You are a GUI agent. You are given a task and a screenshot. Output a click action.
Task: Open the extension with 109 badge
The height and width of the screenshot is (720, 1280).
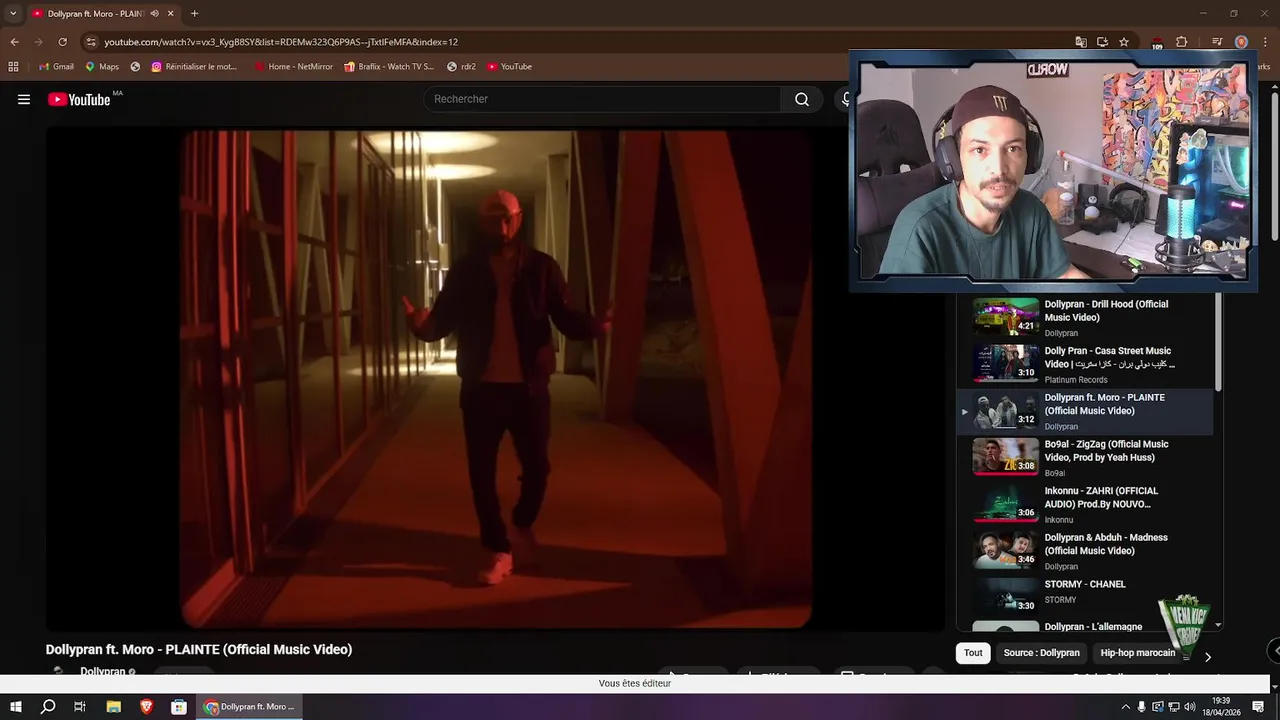coord(1157,42)
